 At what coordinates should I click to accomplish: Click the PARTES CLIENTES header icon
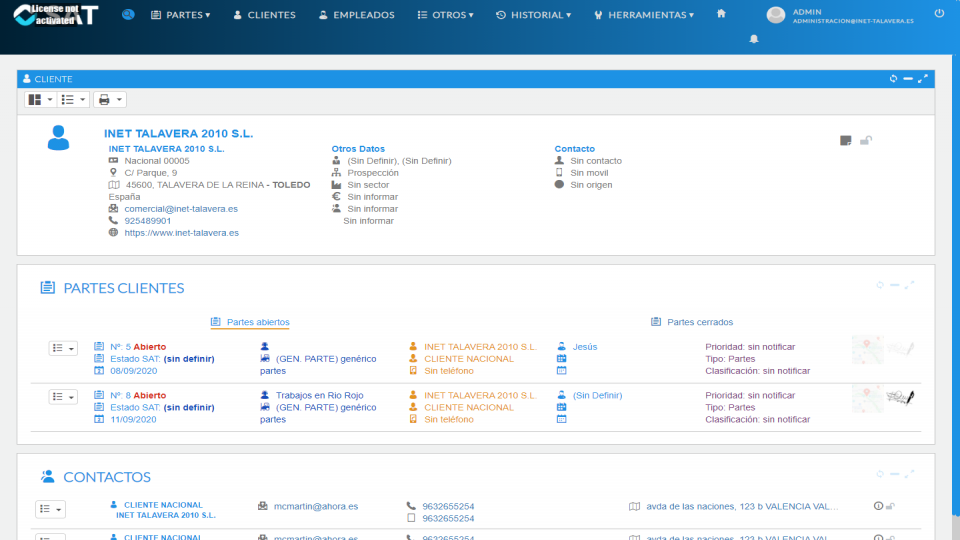coord(48,288)
